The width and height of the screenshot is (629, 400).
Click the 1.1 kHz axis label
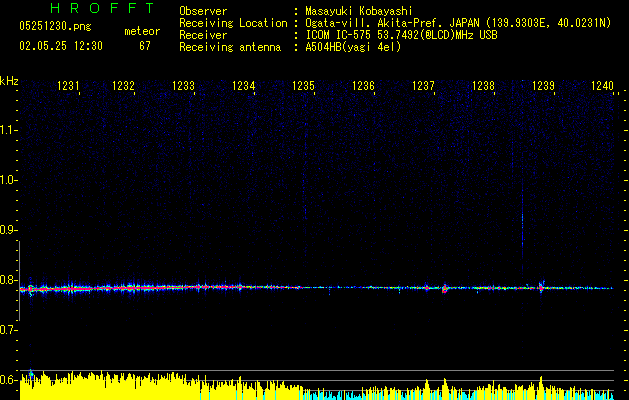coord(9,130)
